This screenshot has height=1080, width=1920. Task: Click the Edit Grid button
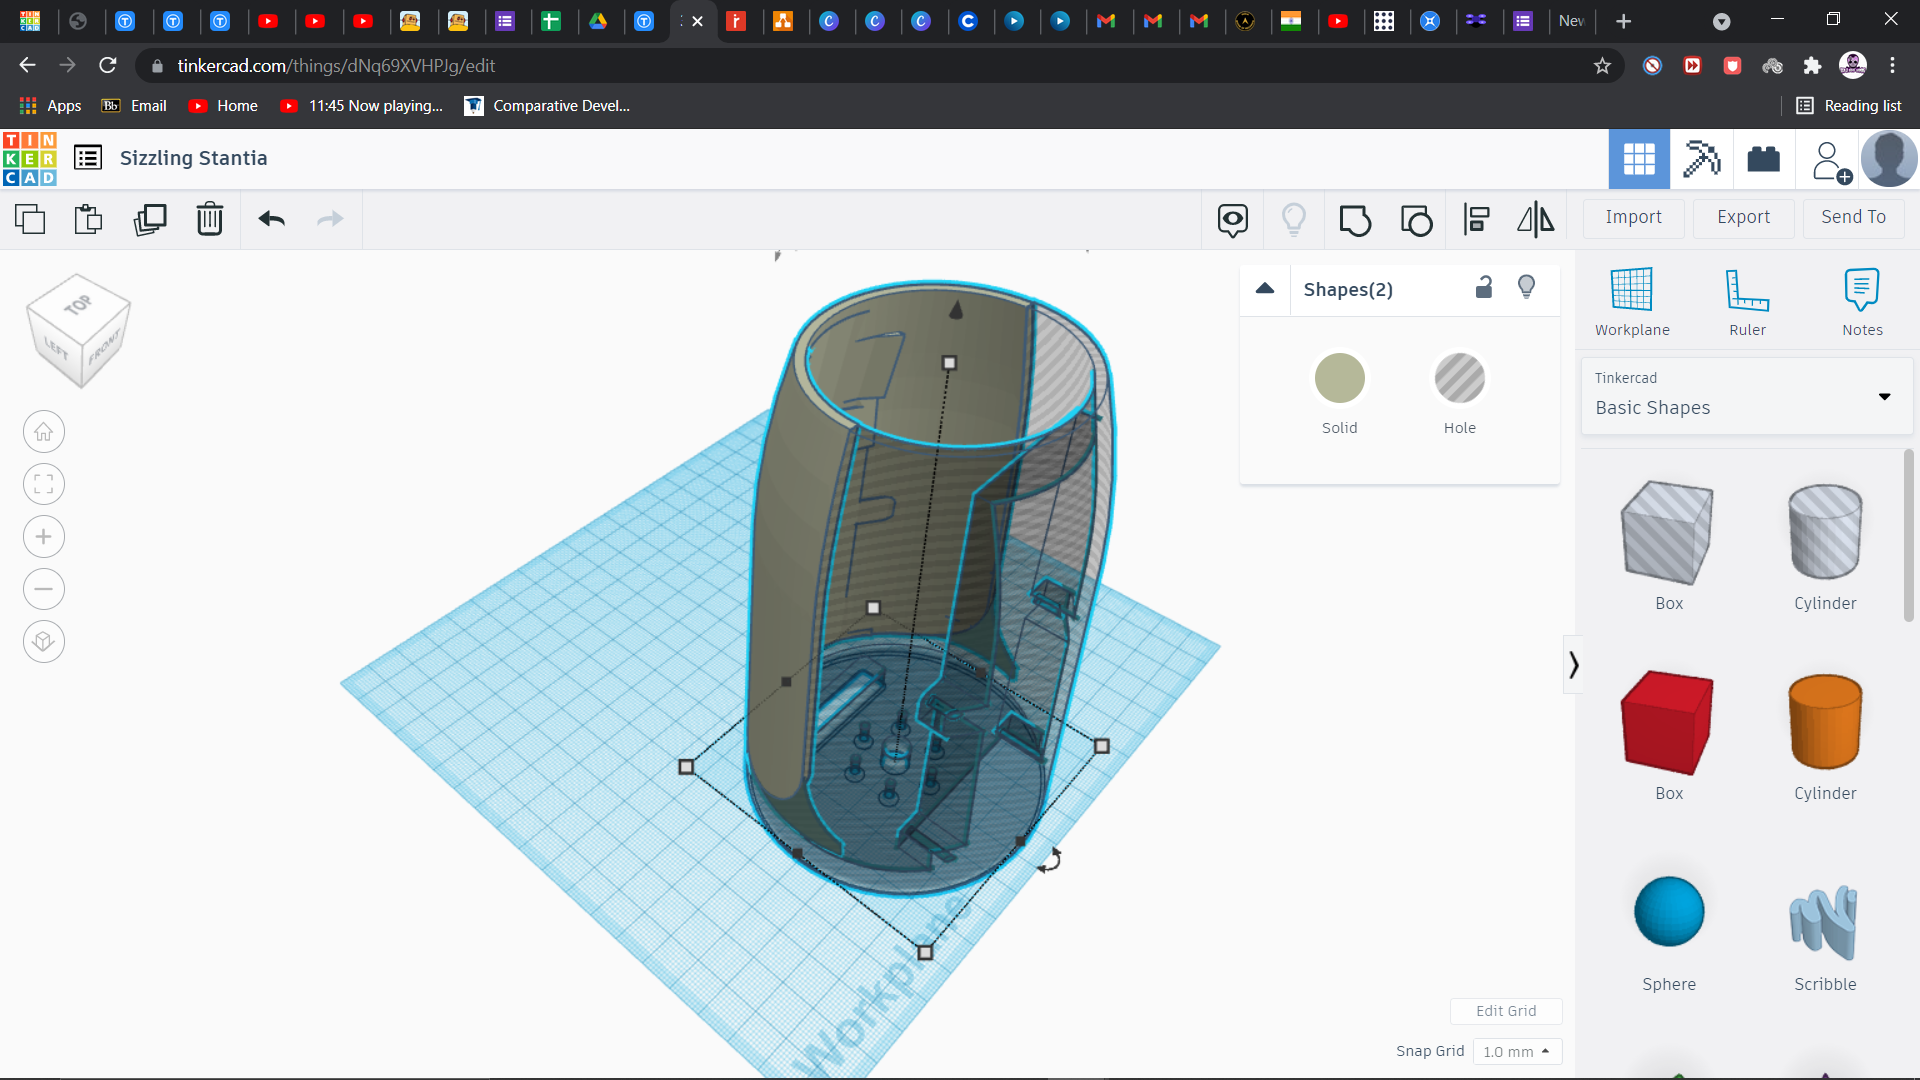(1506, 1011)
